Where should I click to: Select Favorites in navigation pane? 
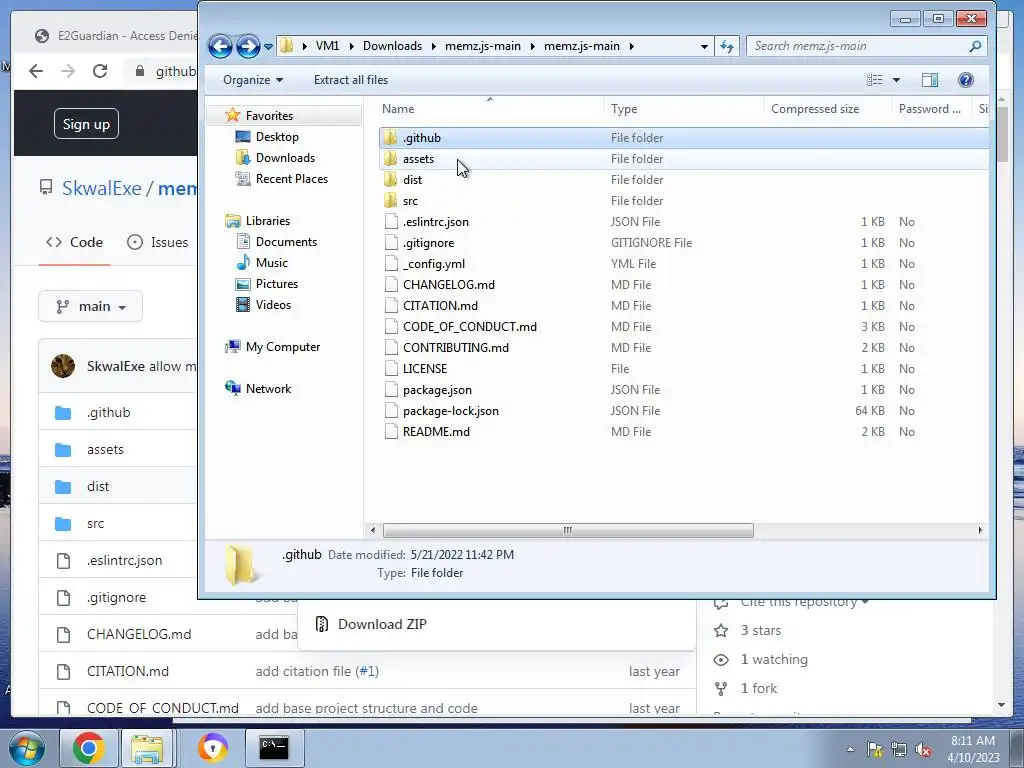click(x=269, y=116)
